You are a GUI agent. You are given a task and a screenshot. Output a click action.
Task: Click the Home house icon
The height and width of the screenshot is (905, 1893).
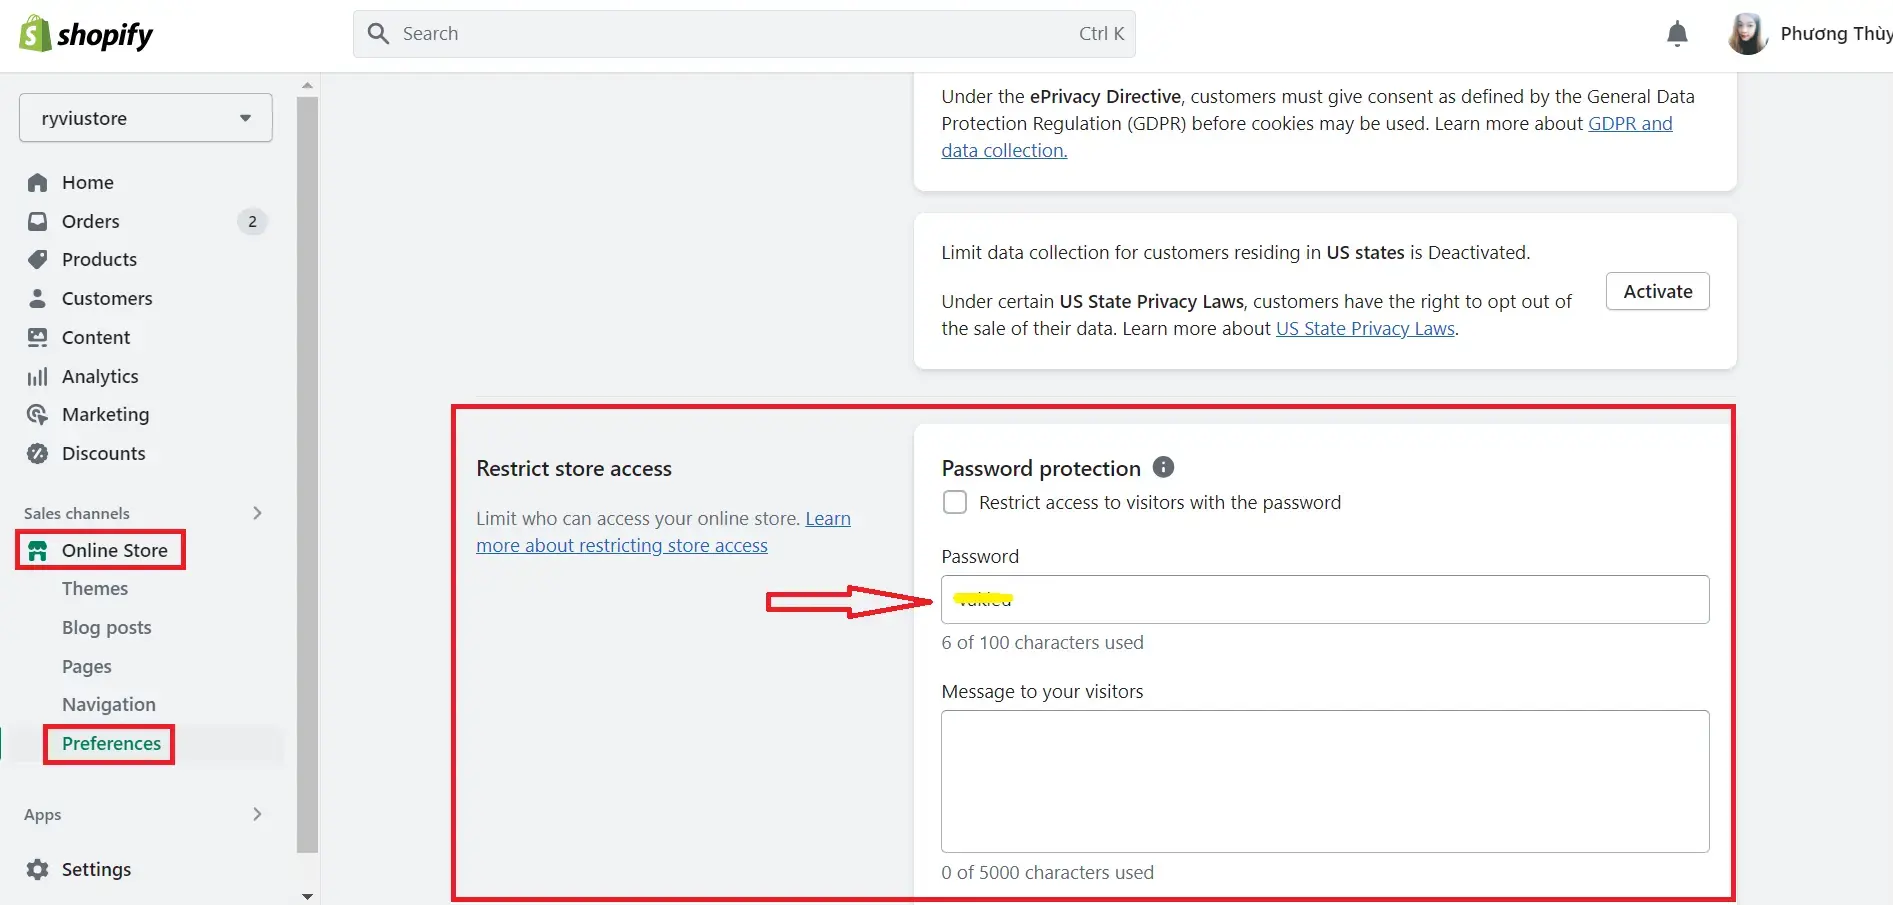[x=38, y=183]
